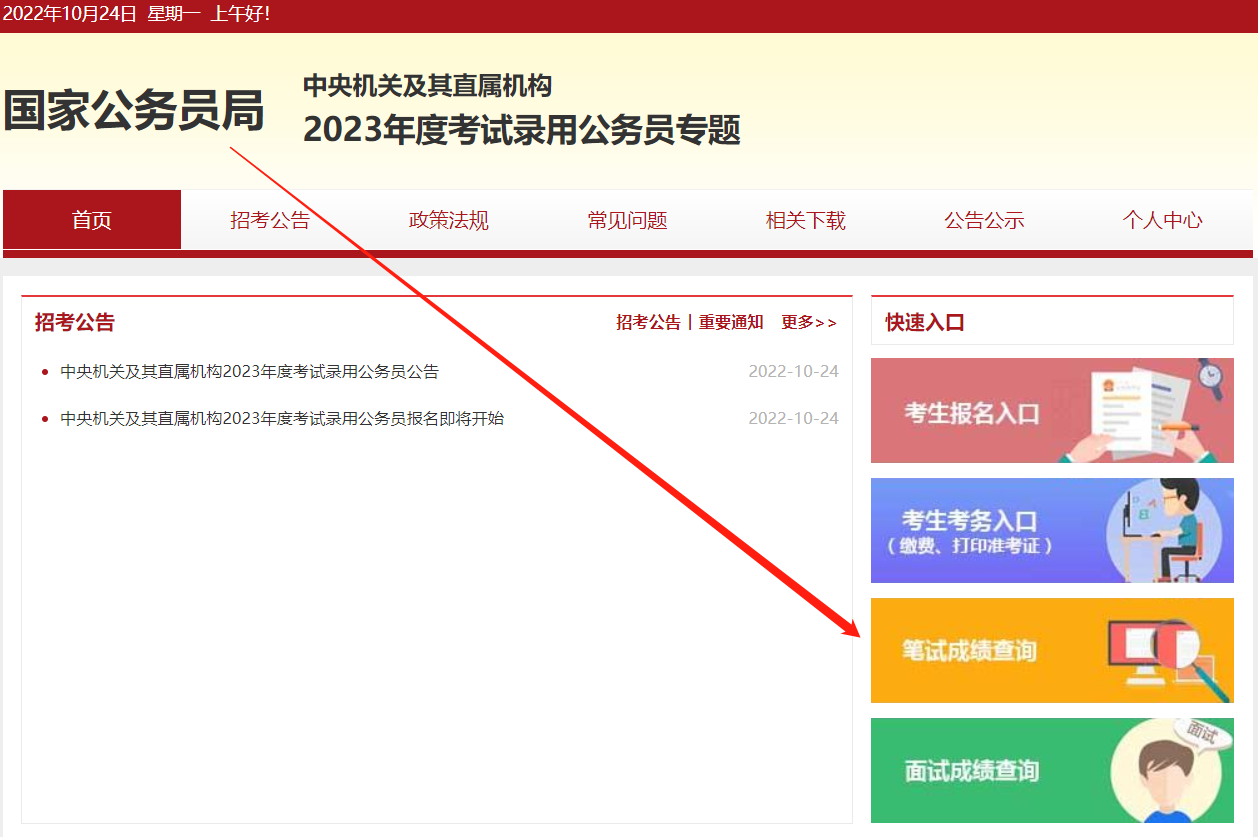The width and height of the screenshot is (1258, 837).
Task: Open the 笔试成绩查询 written score banner
Action: click(x=1052, y=650)
